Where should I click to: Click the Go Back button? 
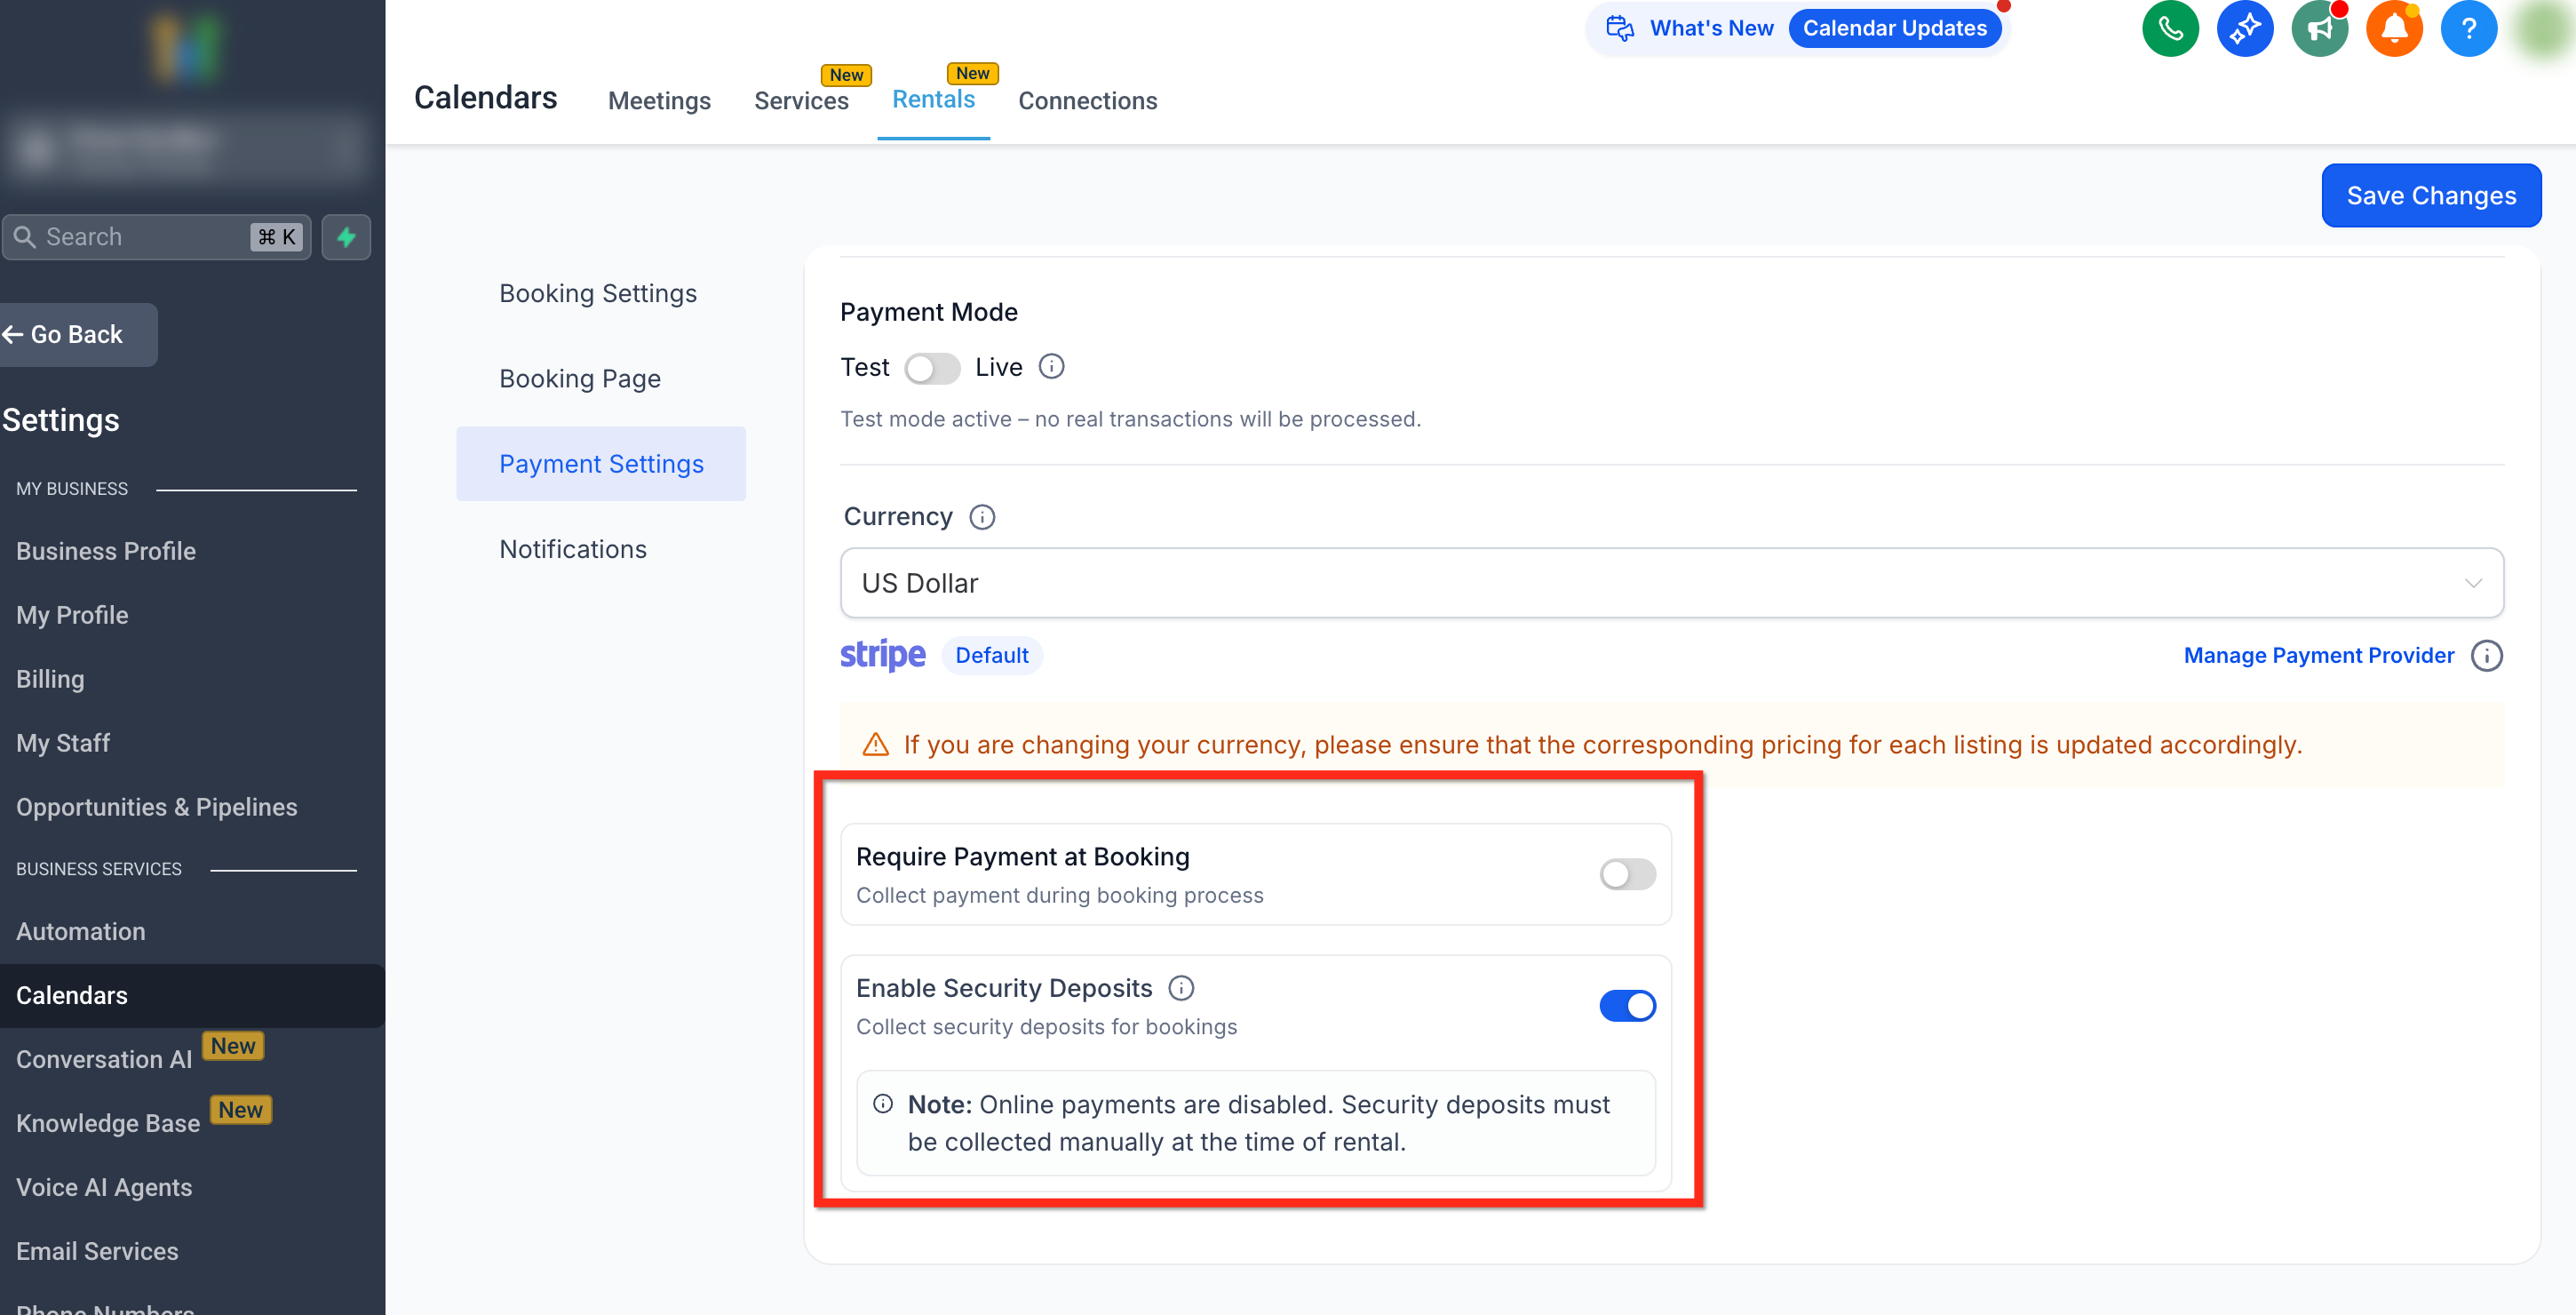click(77, 335)
